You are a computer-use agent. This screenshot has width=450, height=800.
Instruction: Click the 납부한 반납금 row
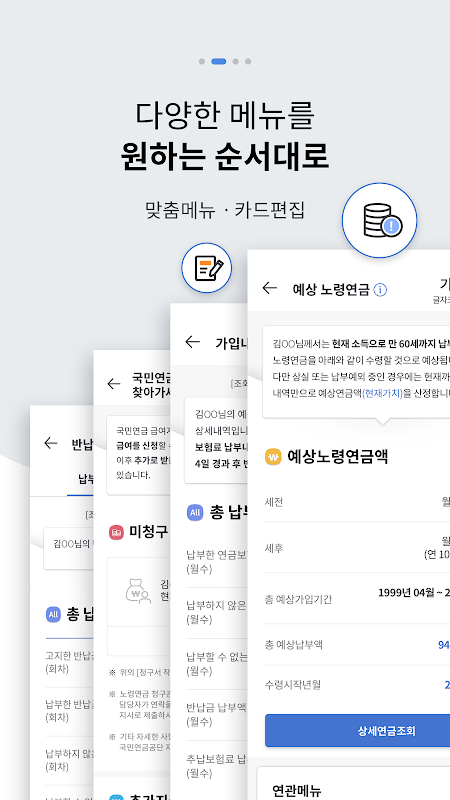pyautogui.click(x=69, y=711)
